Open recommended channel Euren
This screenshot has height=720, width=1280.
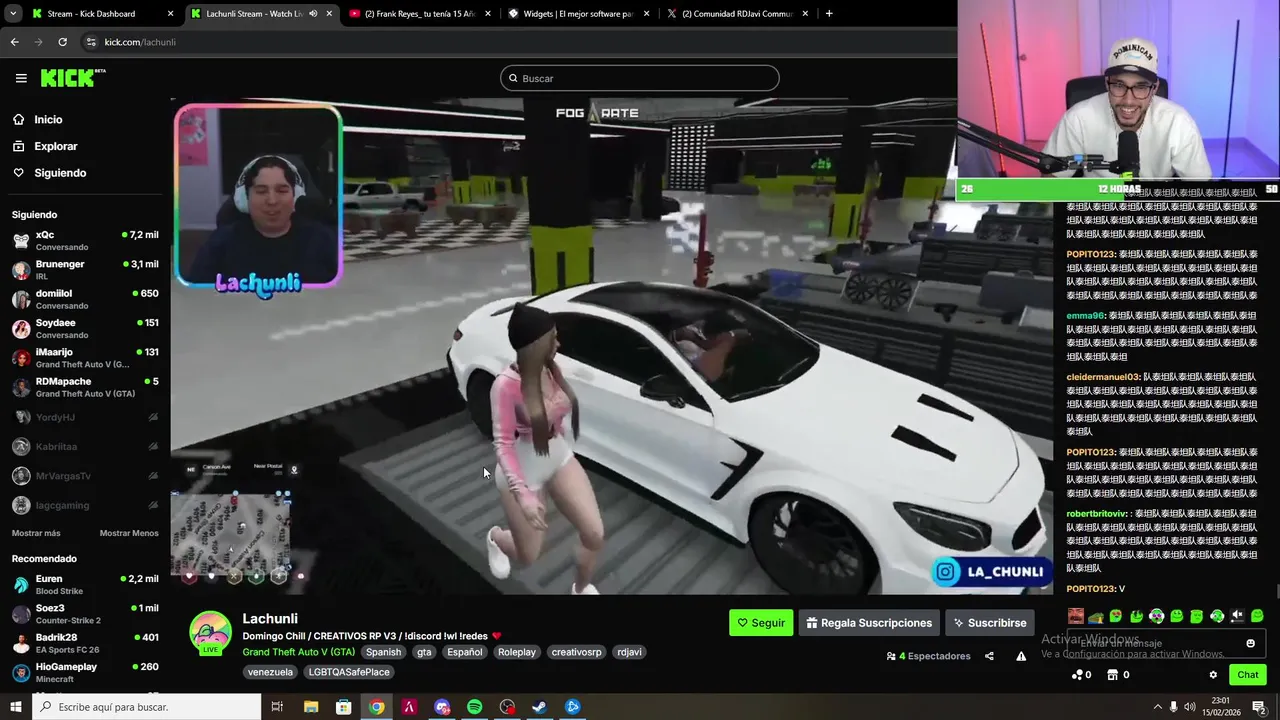click(x=85, y=584)
